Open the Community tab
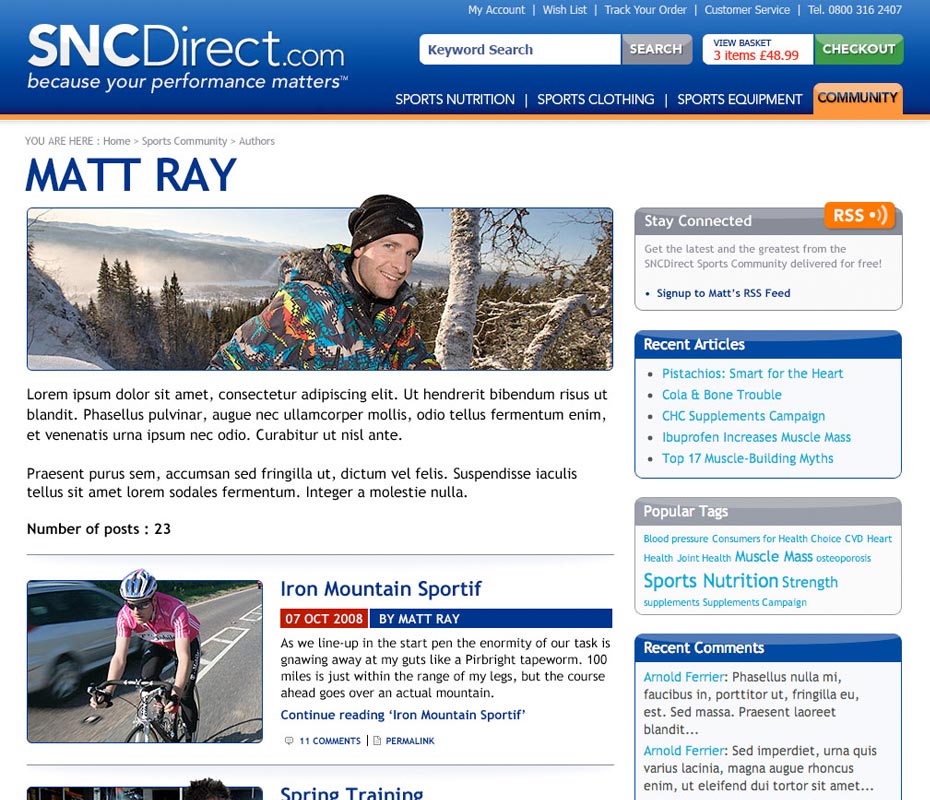Viewport: 930px width, 800px height. (858, 98)
